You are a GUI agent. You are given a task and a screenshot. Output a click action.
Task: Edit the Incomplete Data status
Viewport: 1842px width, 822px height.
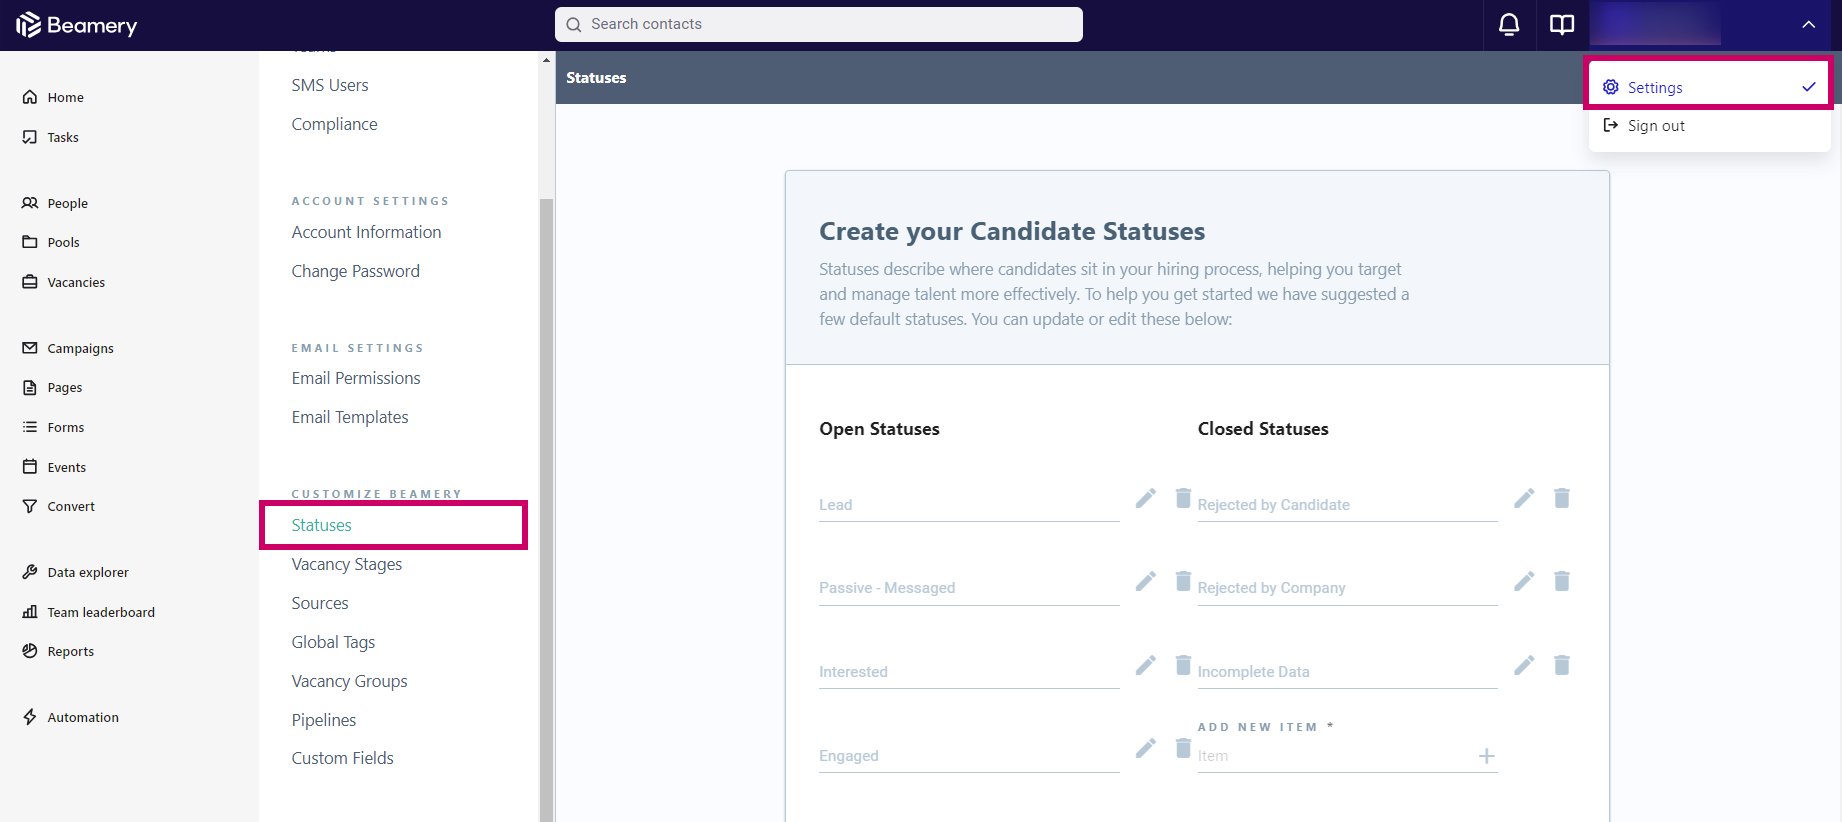1524,665
